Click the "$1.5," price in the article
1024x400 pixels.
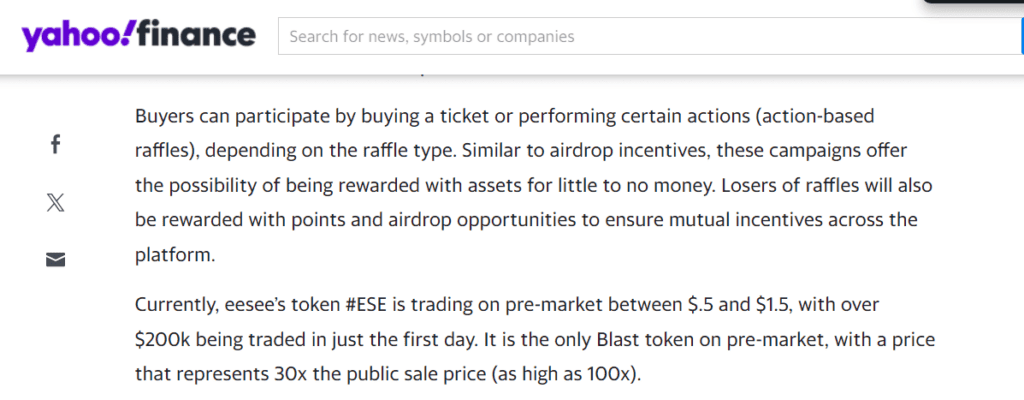(773, 305)
